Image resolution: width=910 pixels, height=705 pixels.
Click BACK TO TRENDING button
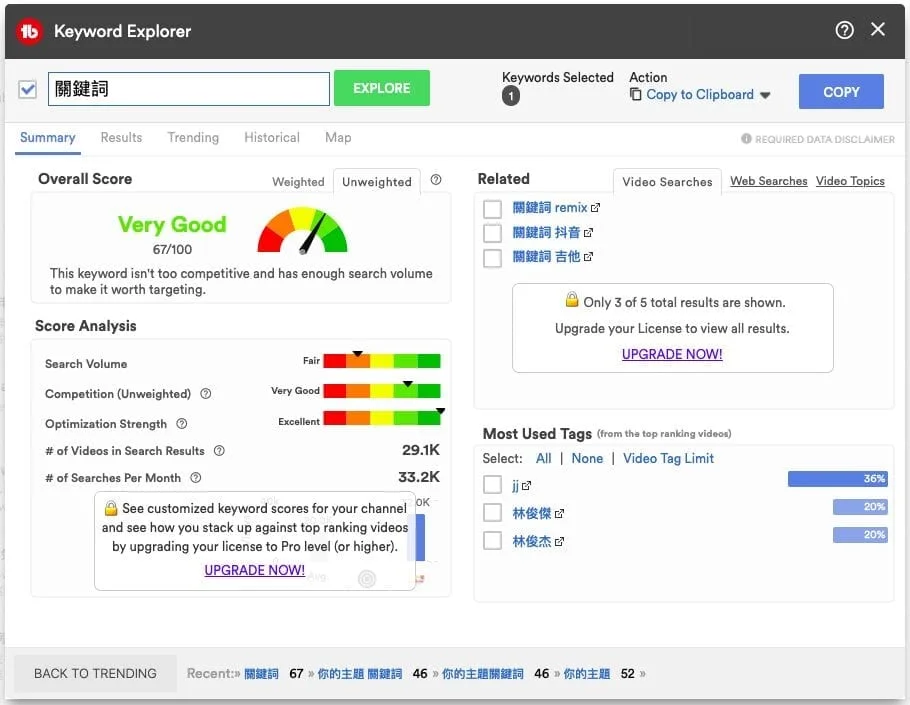pos(95,673)
